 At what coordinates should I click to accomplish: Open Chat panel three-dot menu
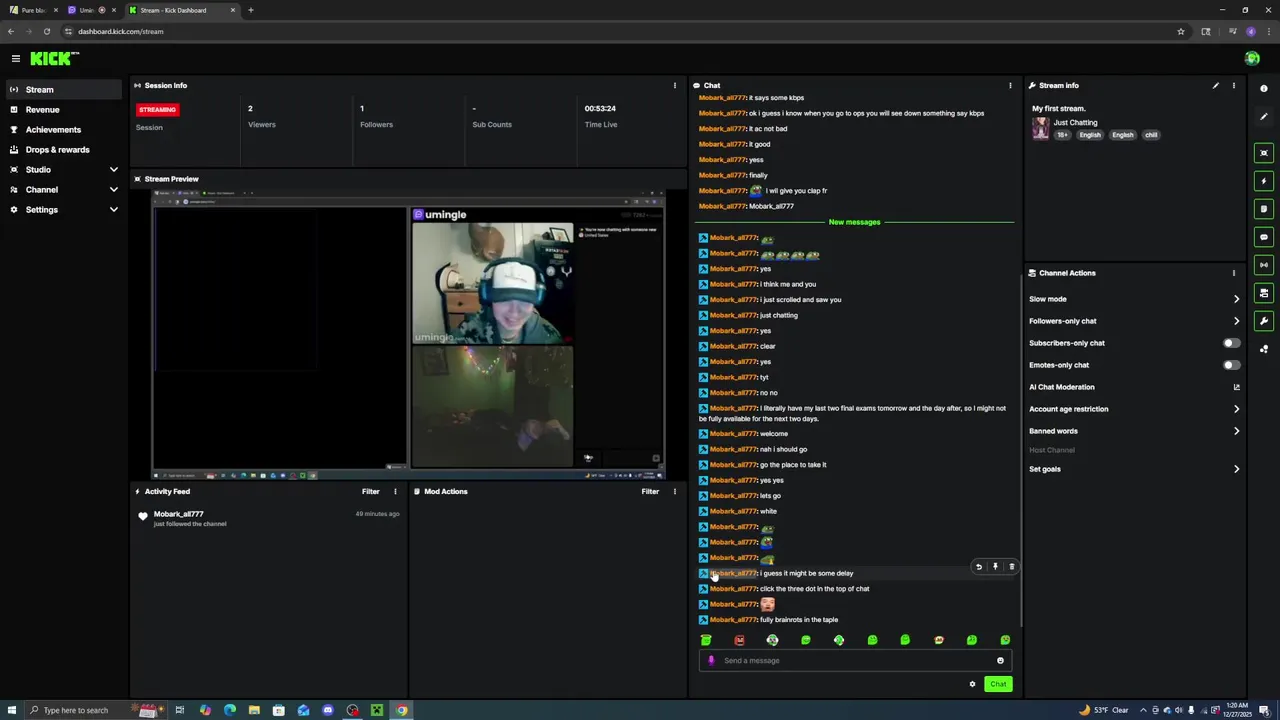coord(1010,85)
